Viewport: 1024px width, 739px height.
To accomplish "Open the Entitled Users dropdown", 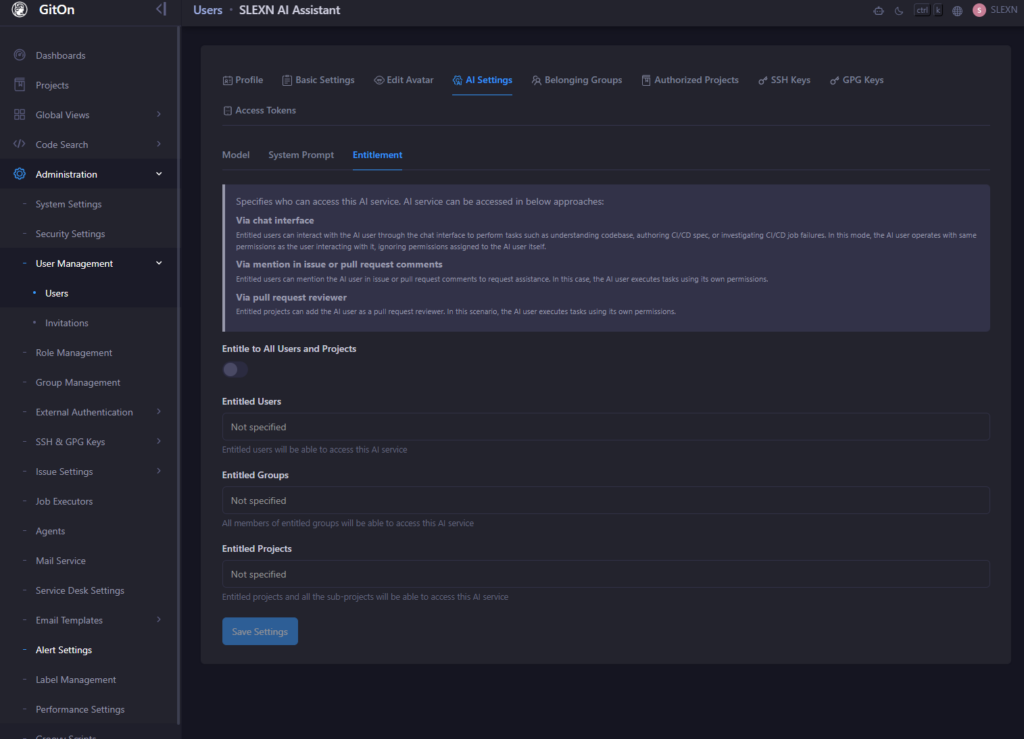I will 605,427.
